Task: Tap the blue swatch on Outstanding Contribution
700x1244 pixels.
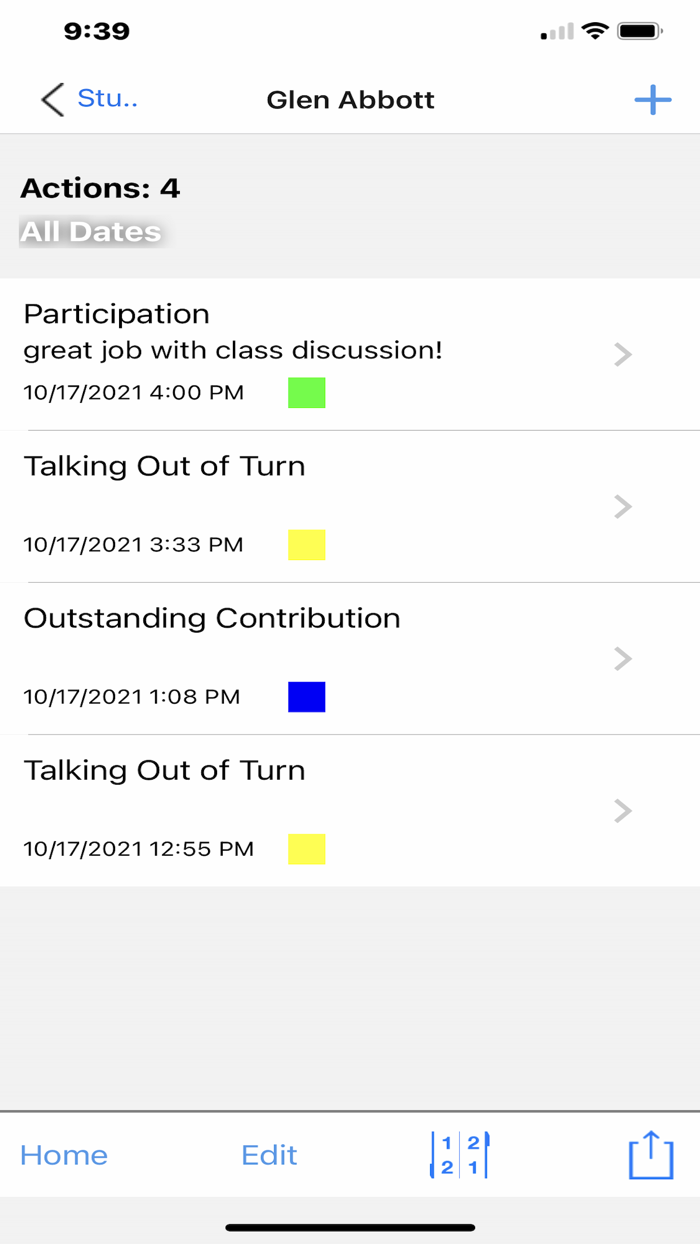Action: 307,696
